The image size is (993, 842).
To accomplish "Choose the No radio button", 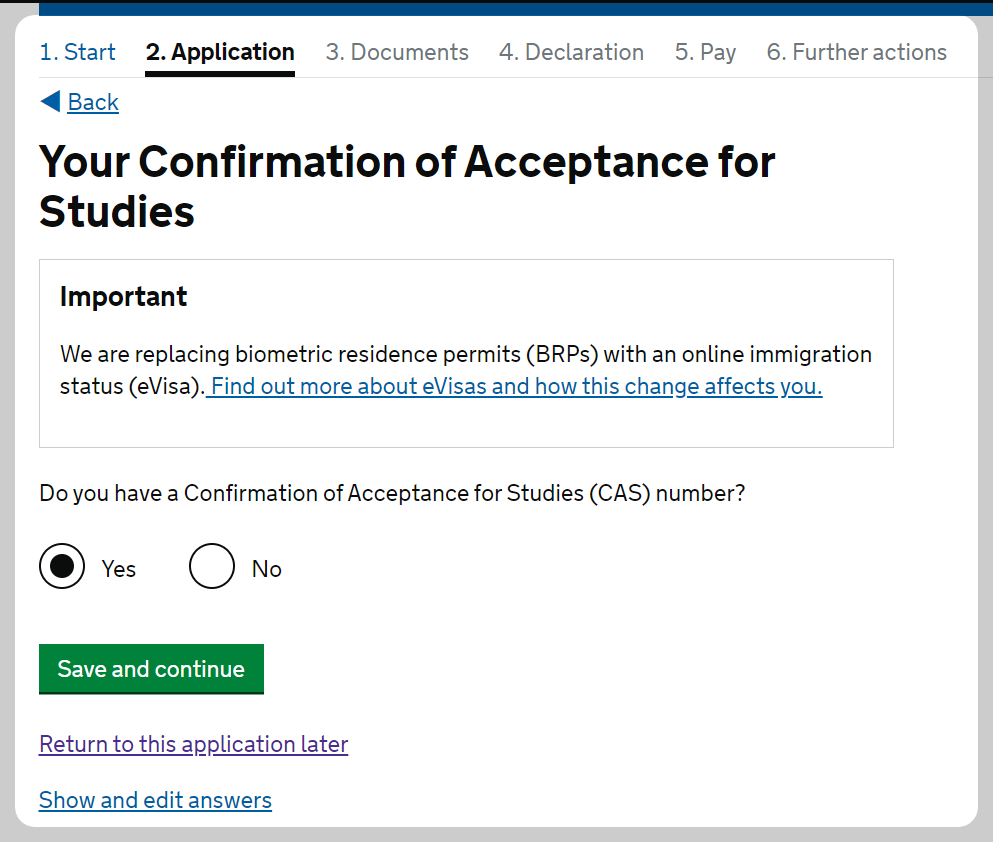I will [212, 567].
